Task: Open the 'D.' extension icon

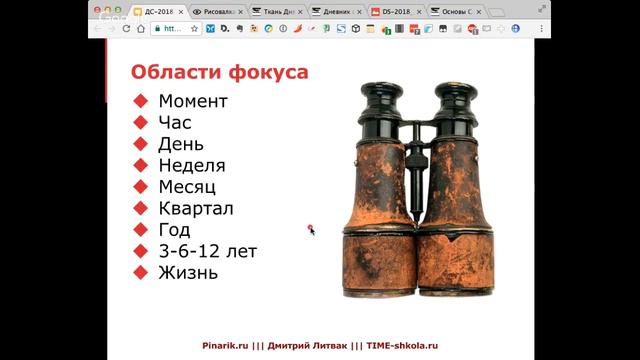Action: pos(225,29)
